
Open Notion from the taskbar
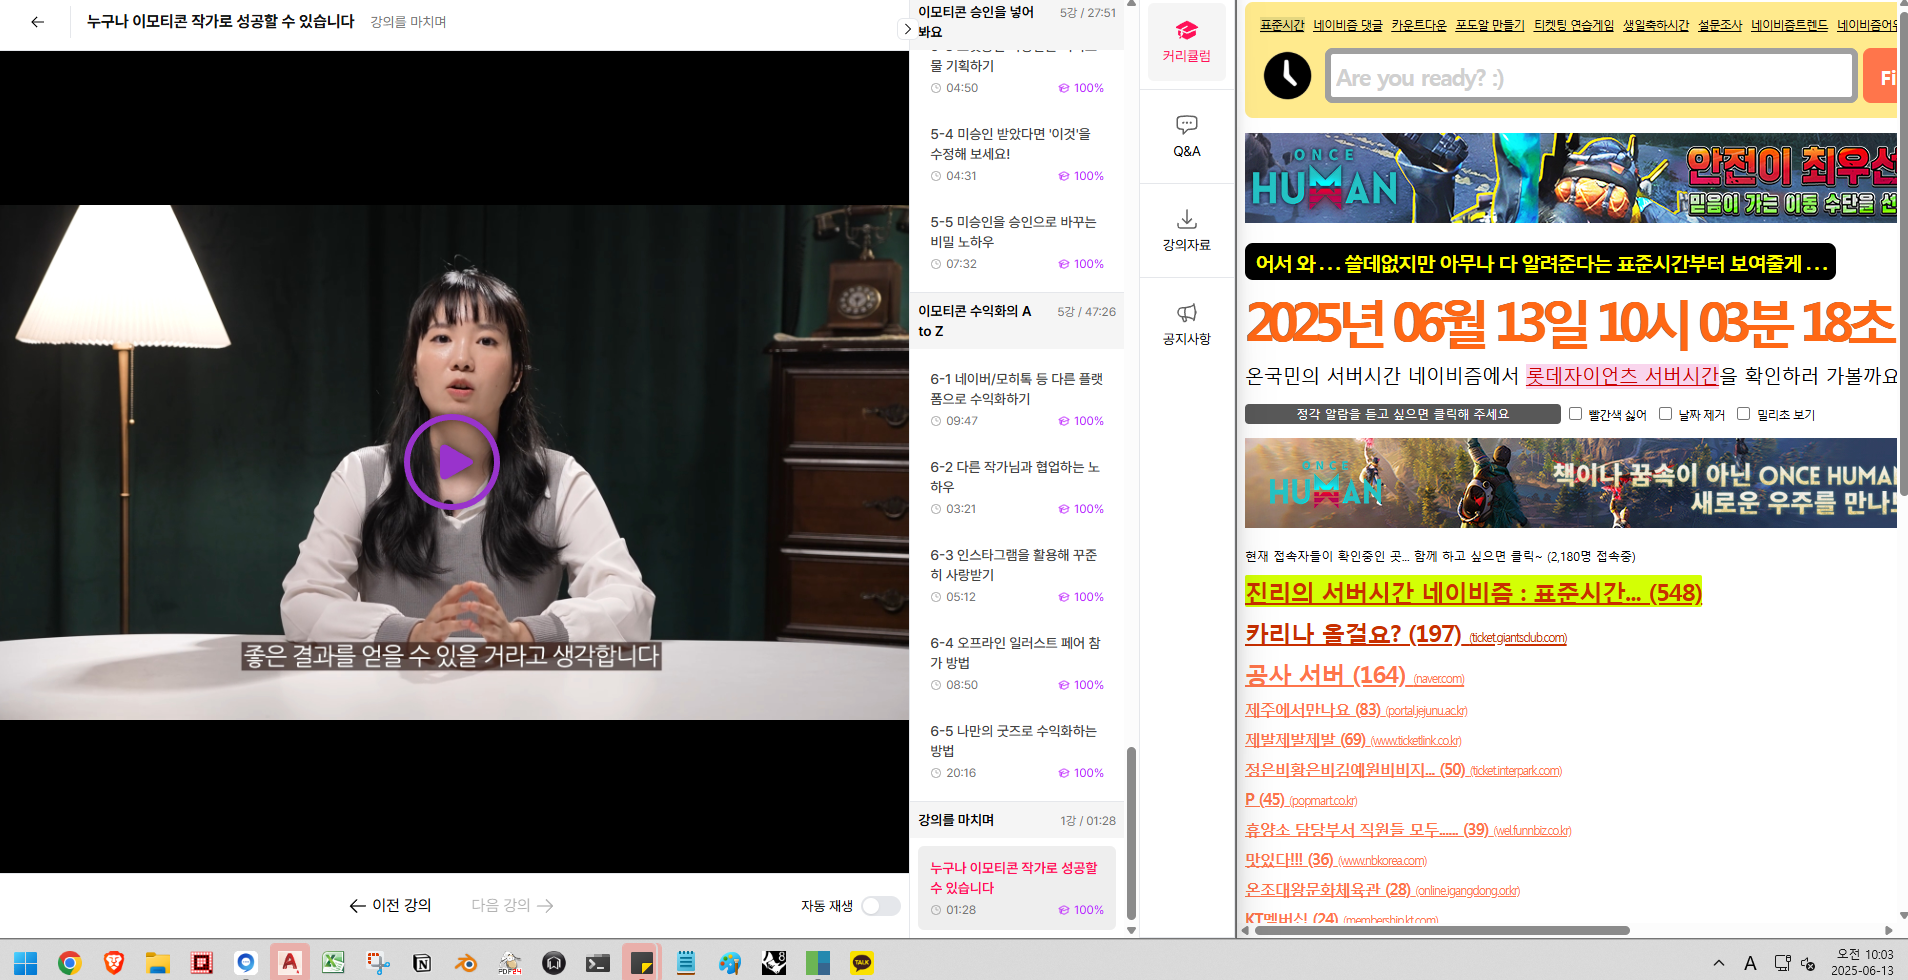click(x=421, y=963)
